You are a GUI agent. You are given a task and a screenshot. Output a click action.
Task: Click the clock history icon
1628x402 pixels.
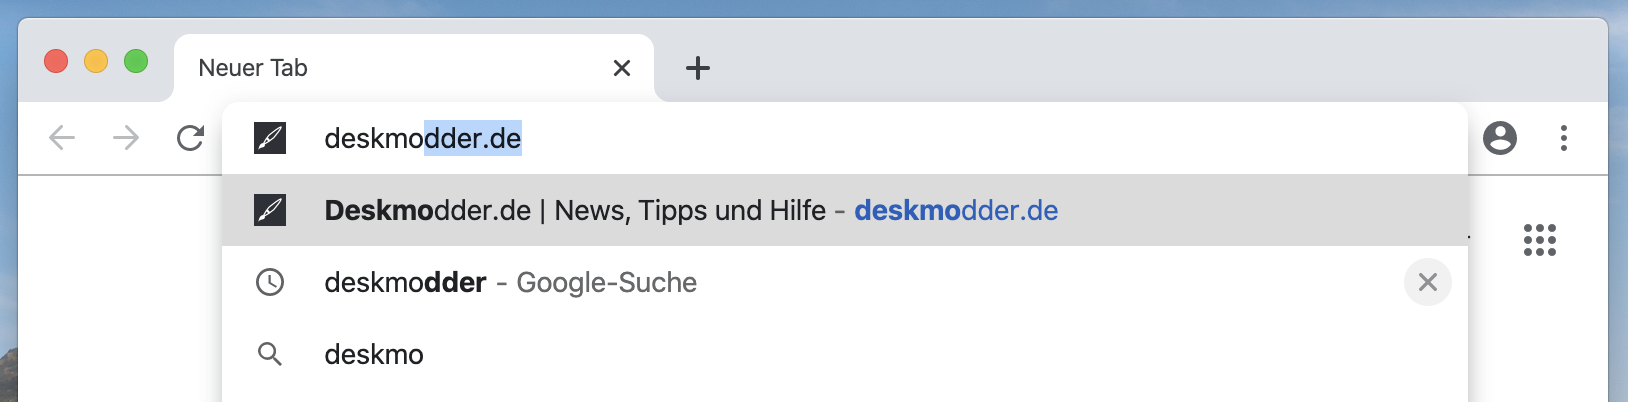pos(270,282)
